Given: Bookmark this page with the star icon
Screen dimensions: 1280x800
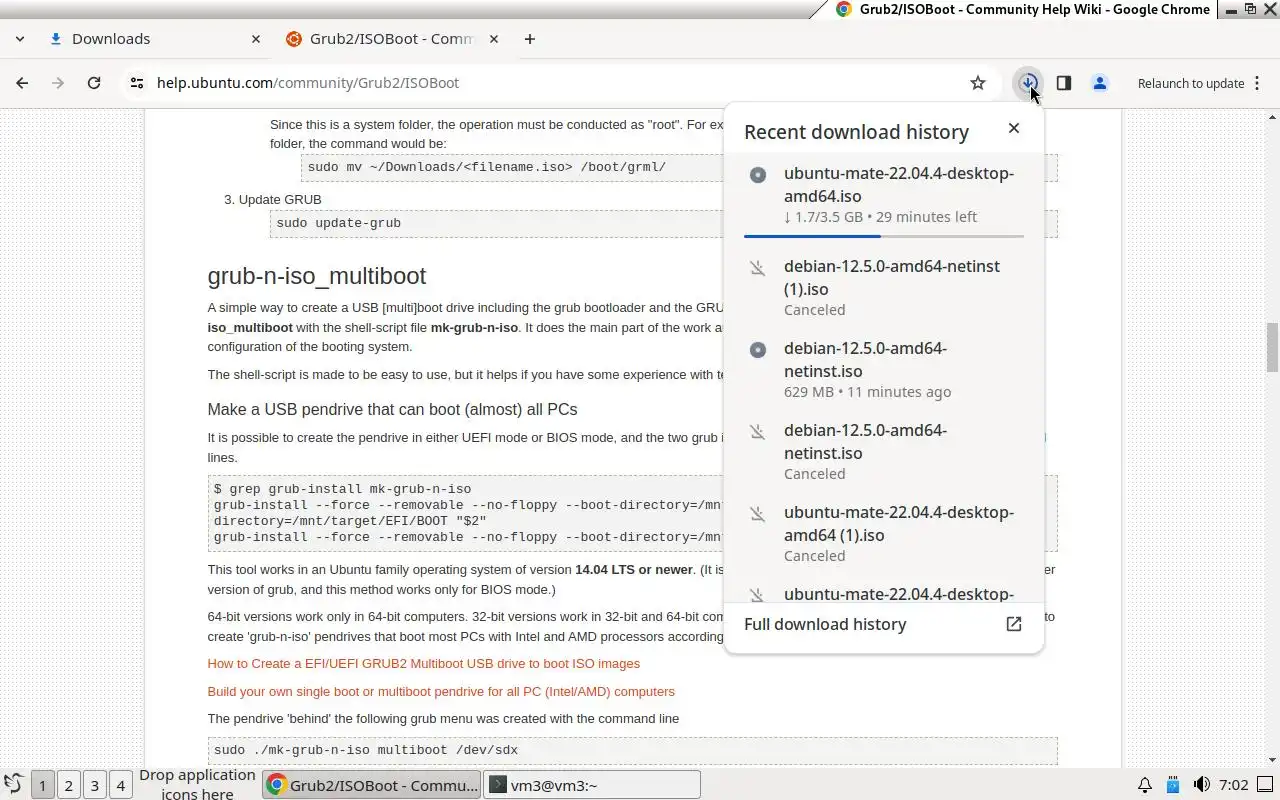Looking at the screenshot, I should 978,83.
